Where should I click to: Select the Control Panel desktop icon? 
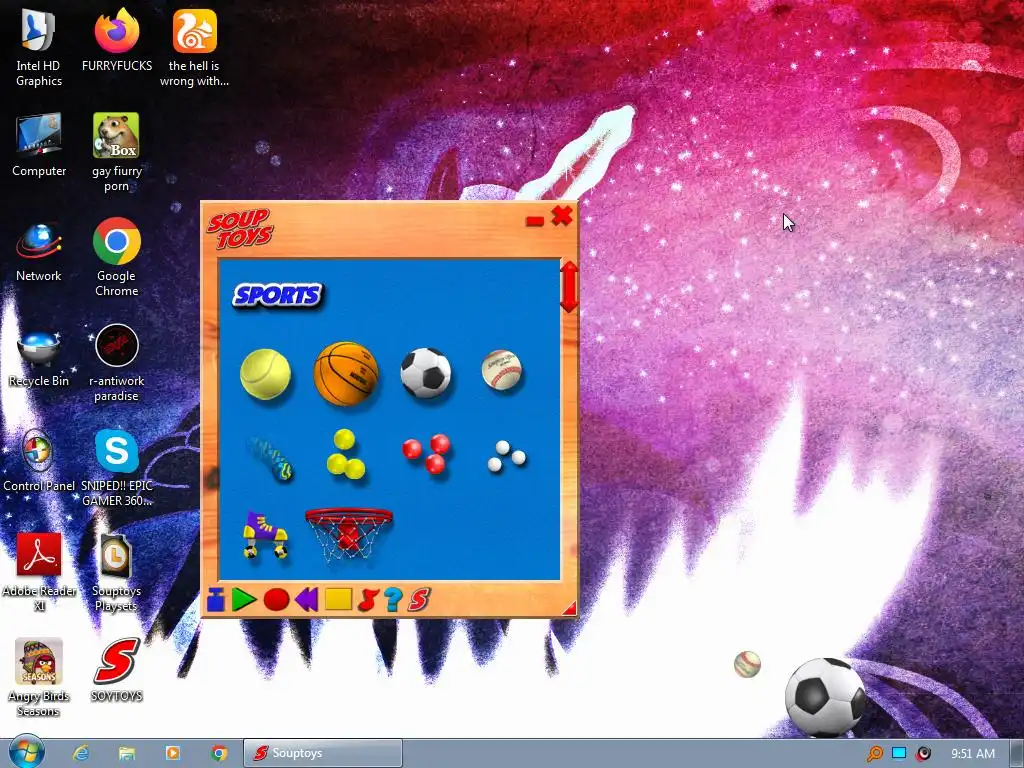pyautogui.click(x=39, y=460)
